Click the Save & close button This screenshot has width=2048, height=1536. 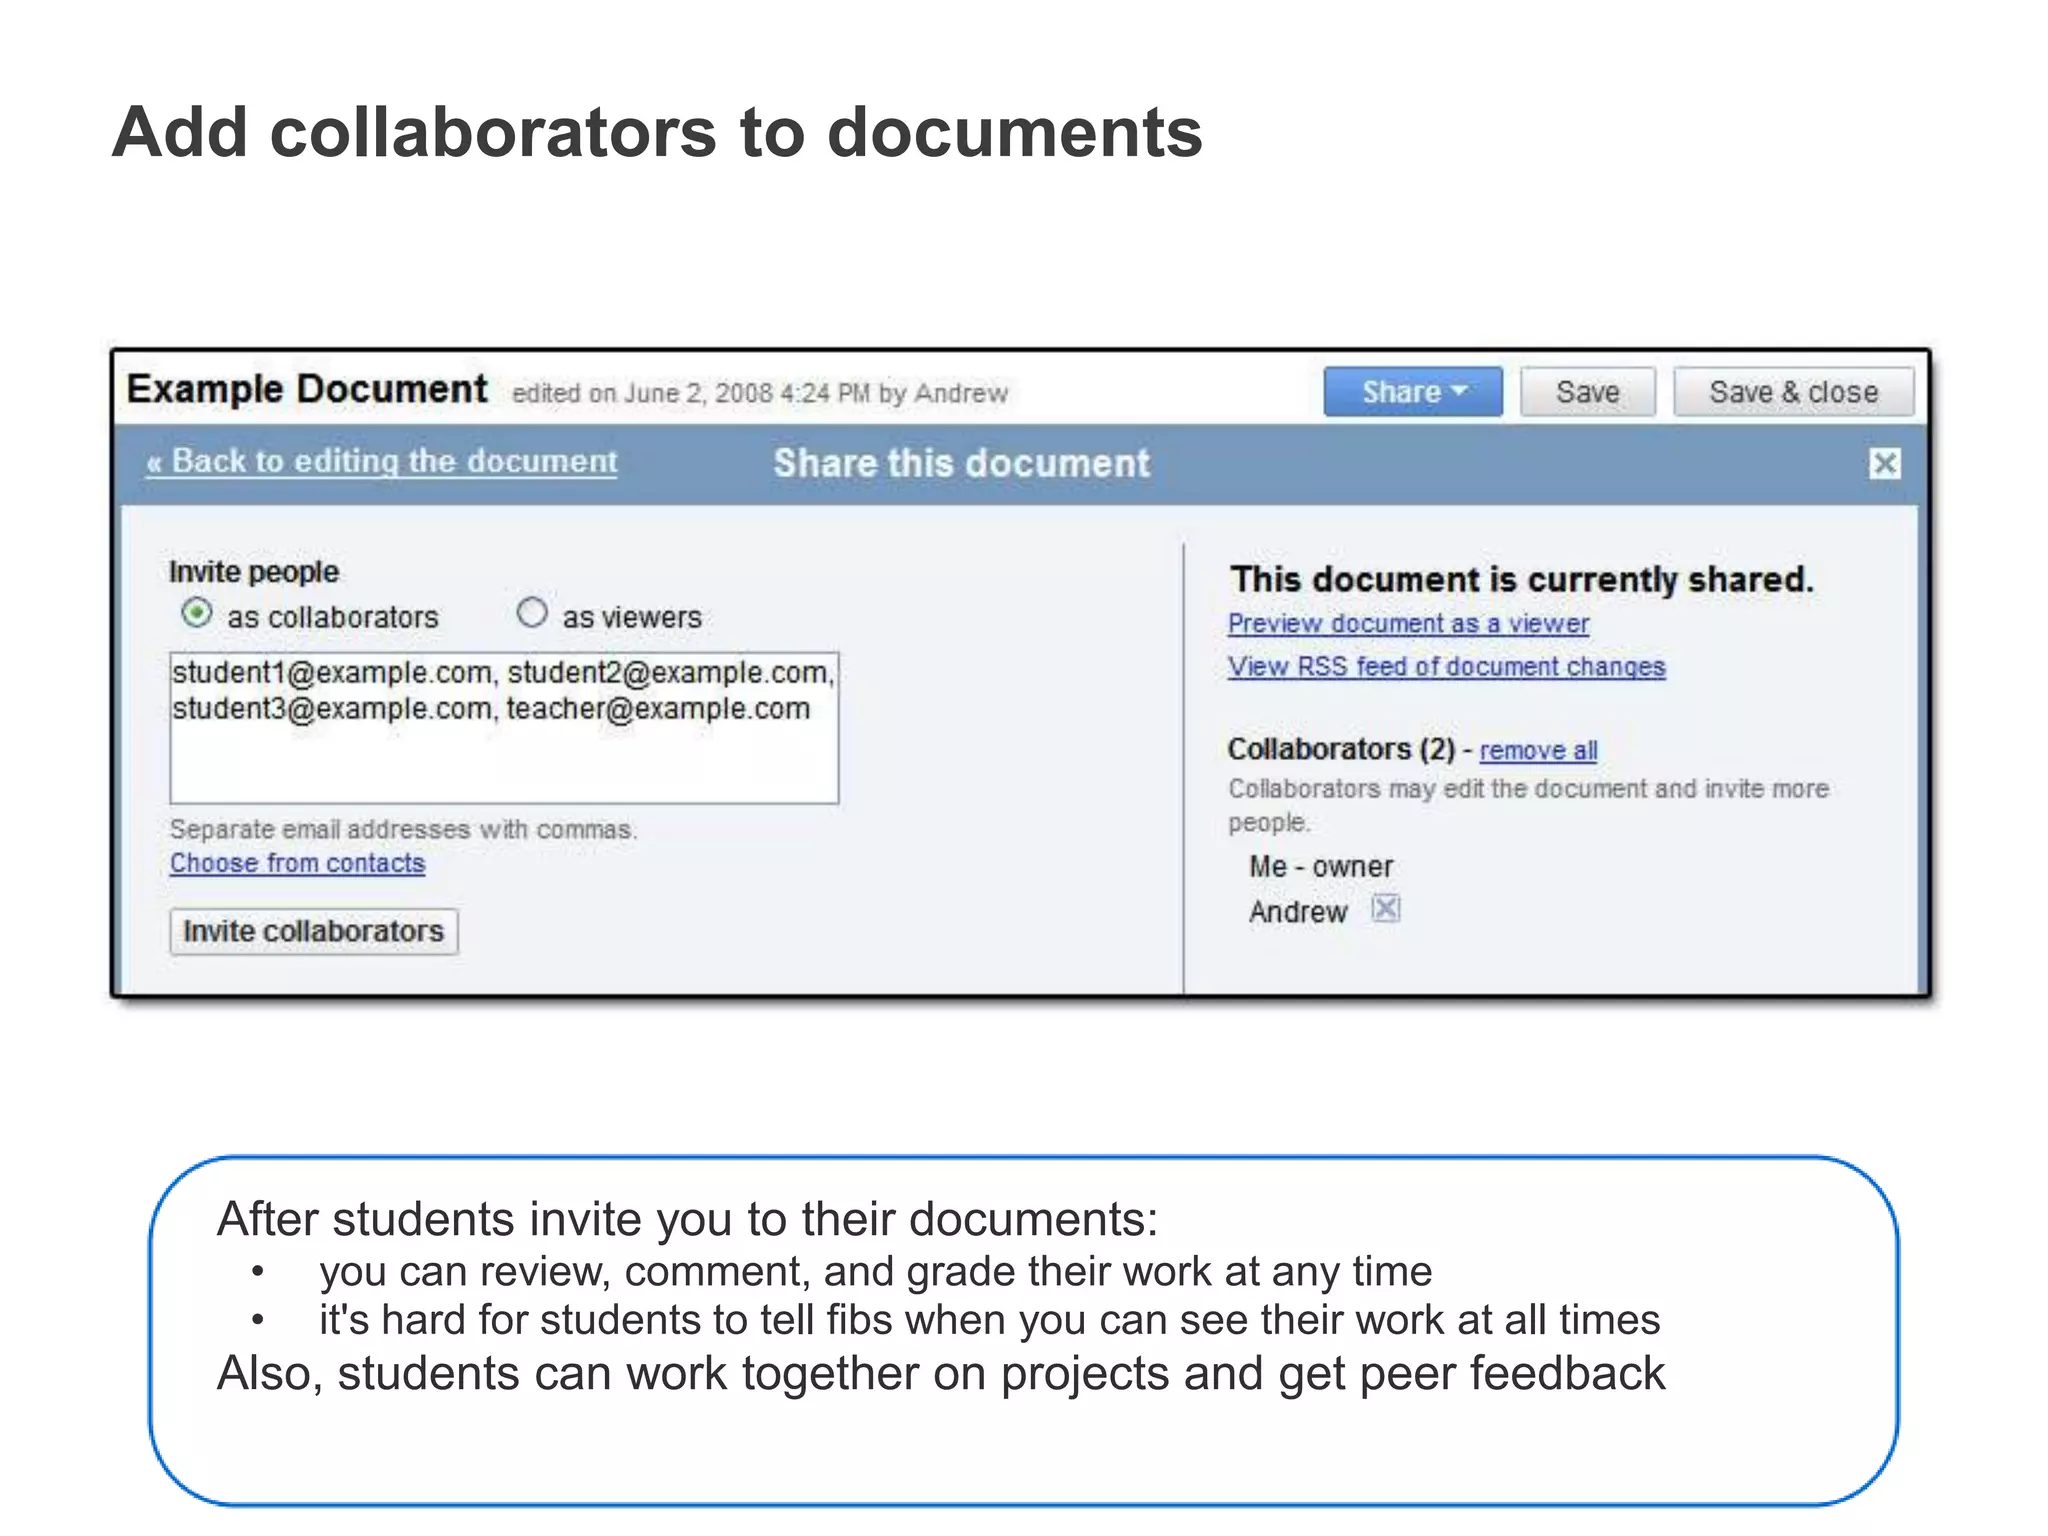pyautogui.click(x=1793, y=391)
